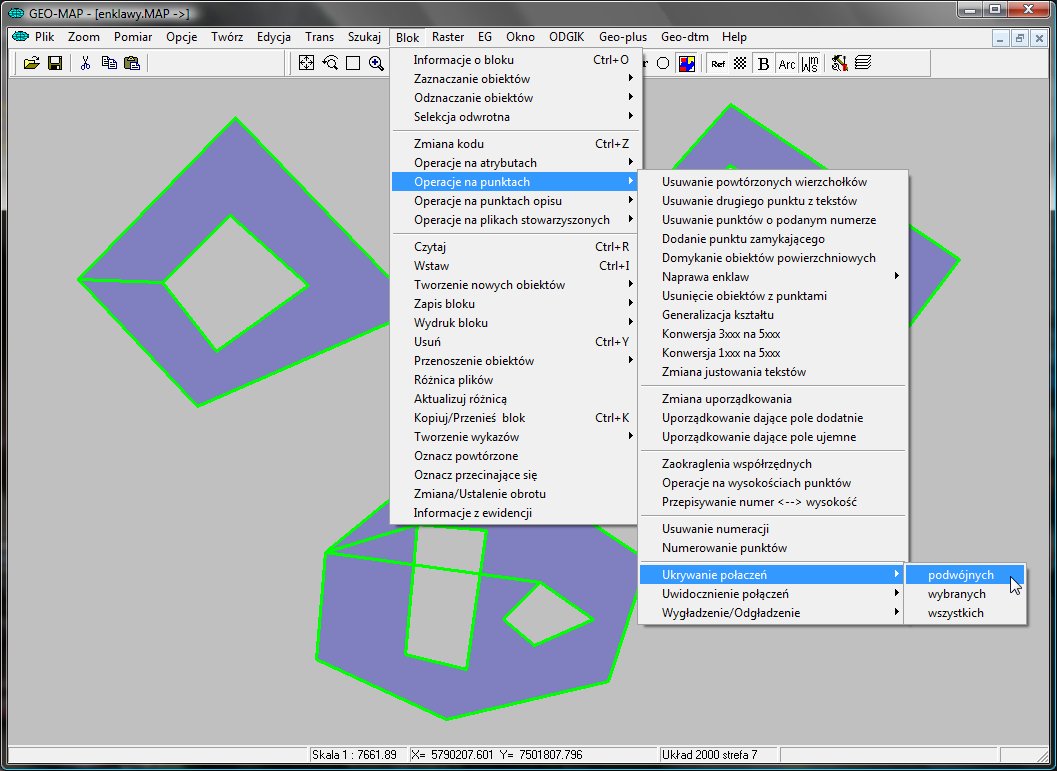Open the Geo-dtm menu
This screenshot has height=771, width=1057.
[x=685, y=37]
